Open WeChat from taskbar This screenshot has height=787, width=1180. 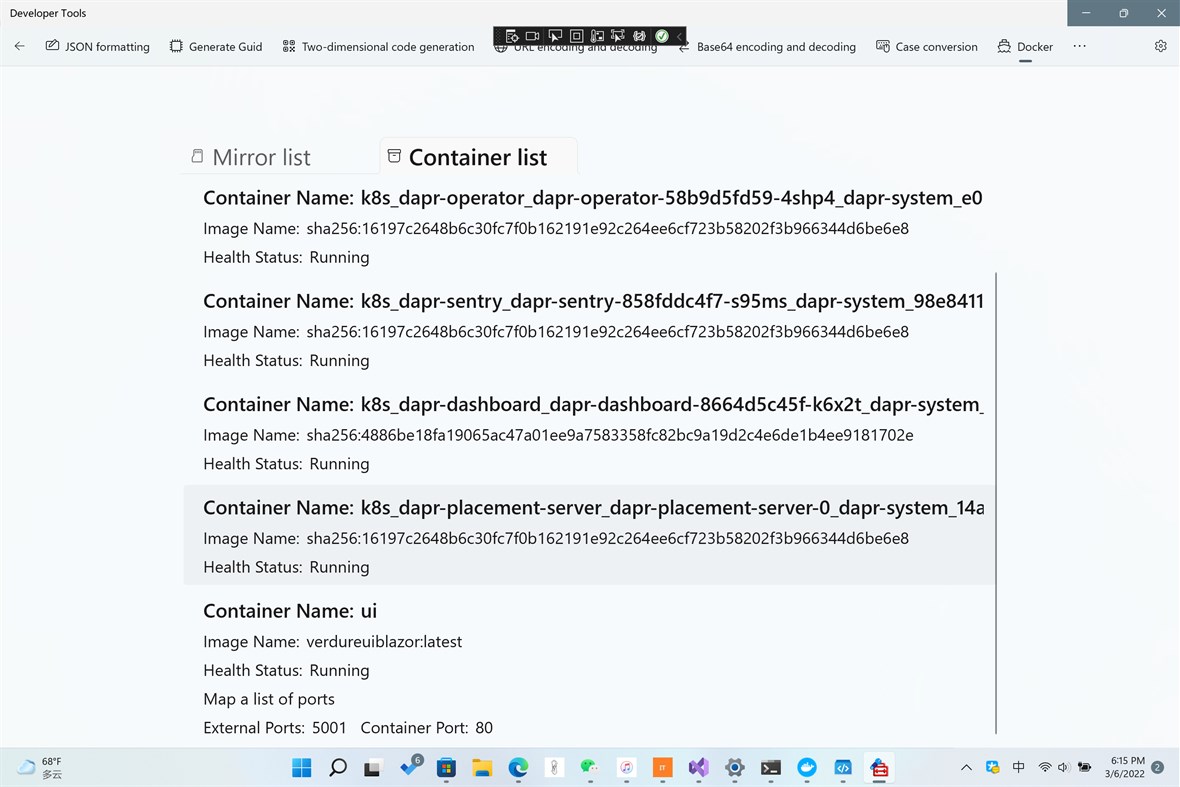[x=590, y=767]
